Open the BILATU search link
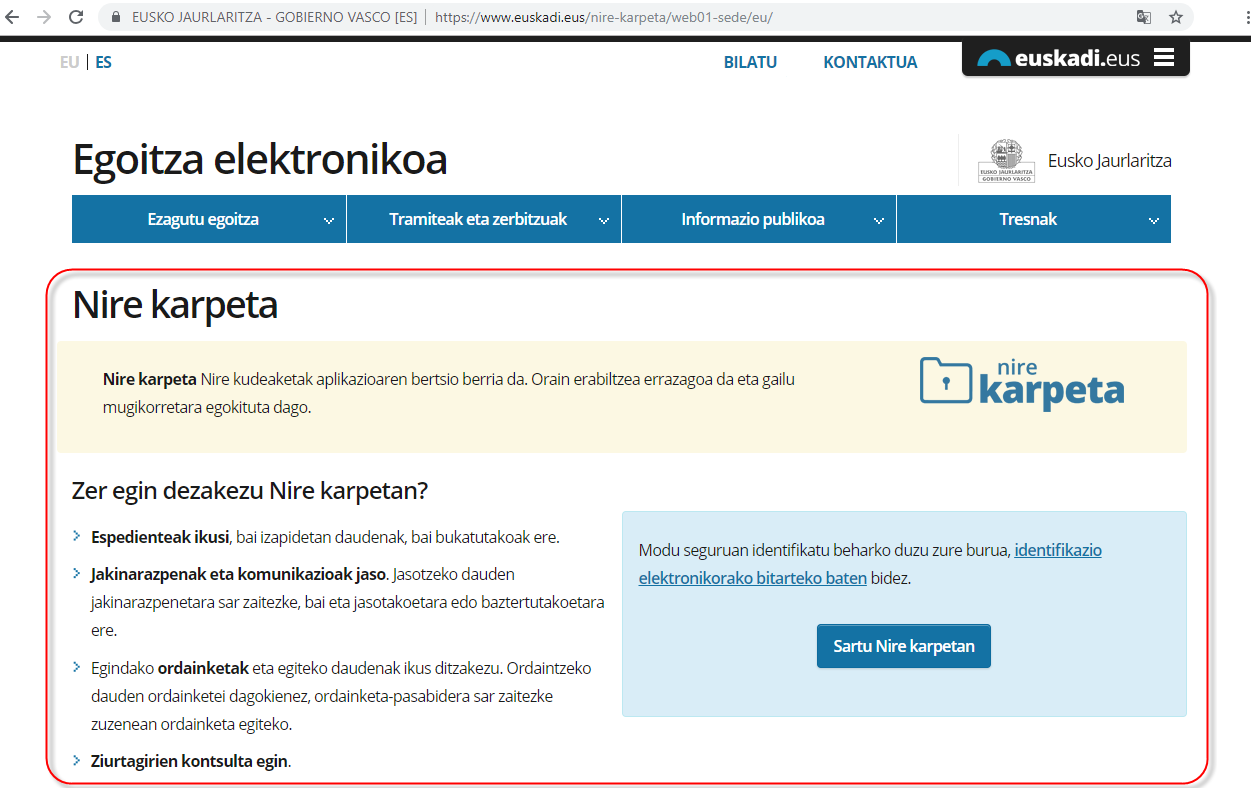 (x=750, y=62)
